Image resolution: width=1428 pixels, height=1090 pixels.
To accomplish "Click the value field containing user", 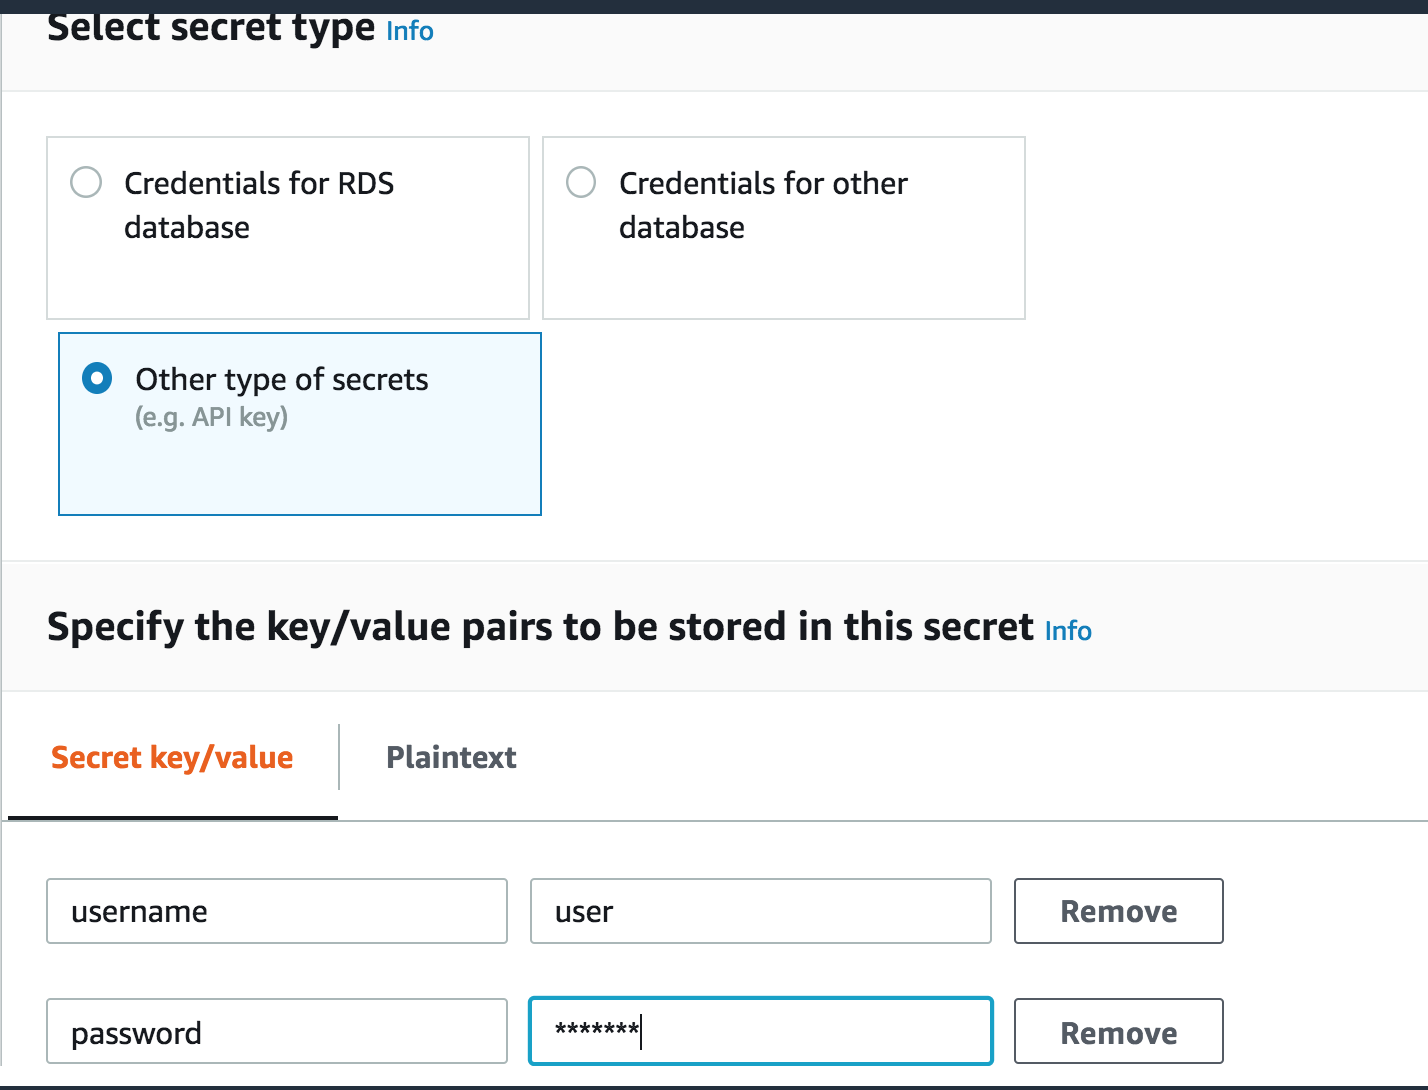I will 761,911.
